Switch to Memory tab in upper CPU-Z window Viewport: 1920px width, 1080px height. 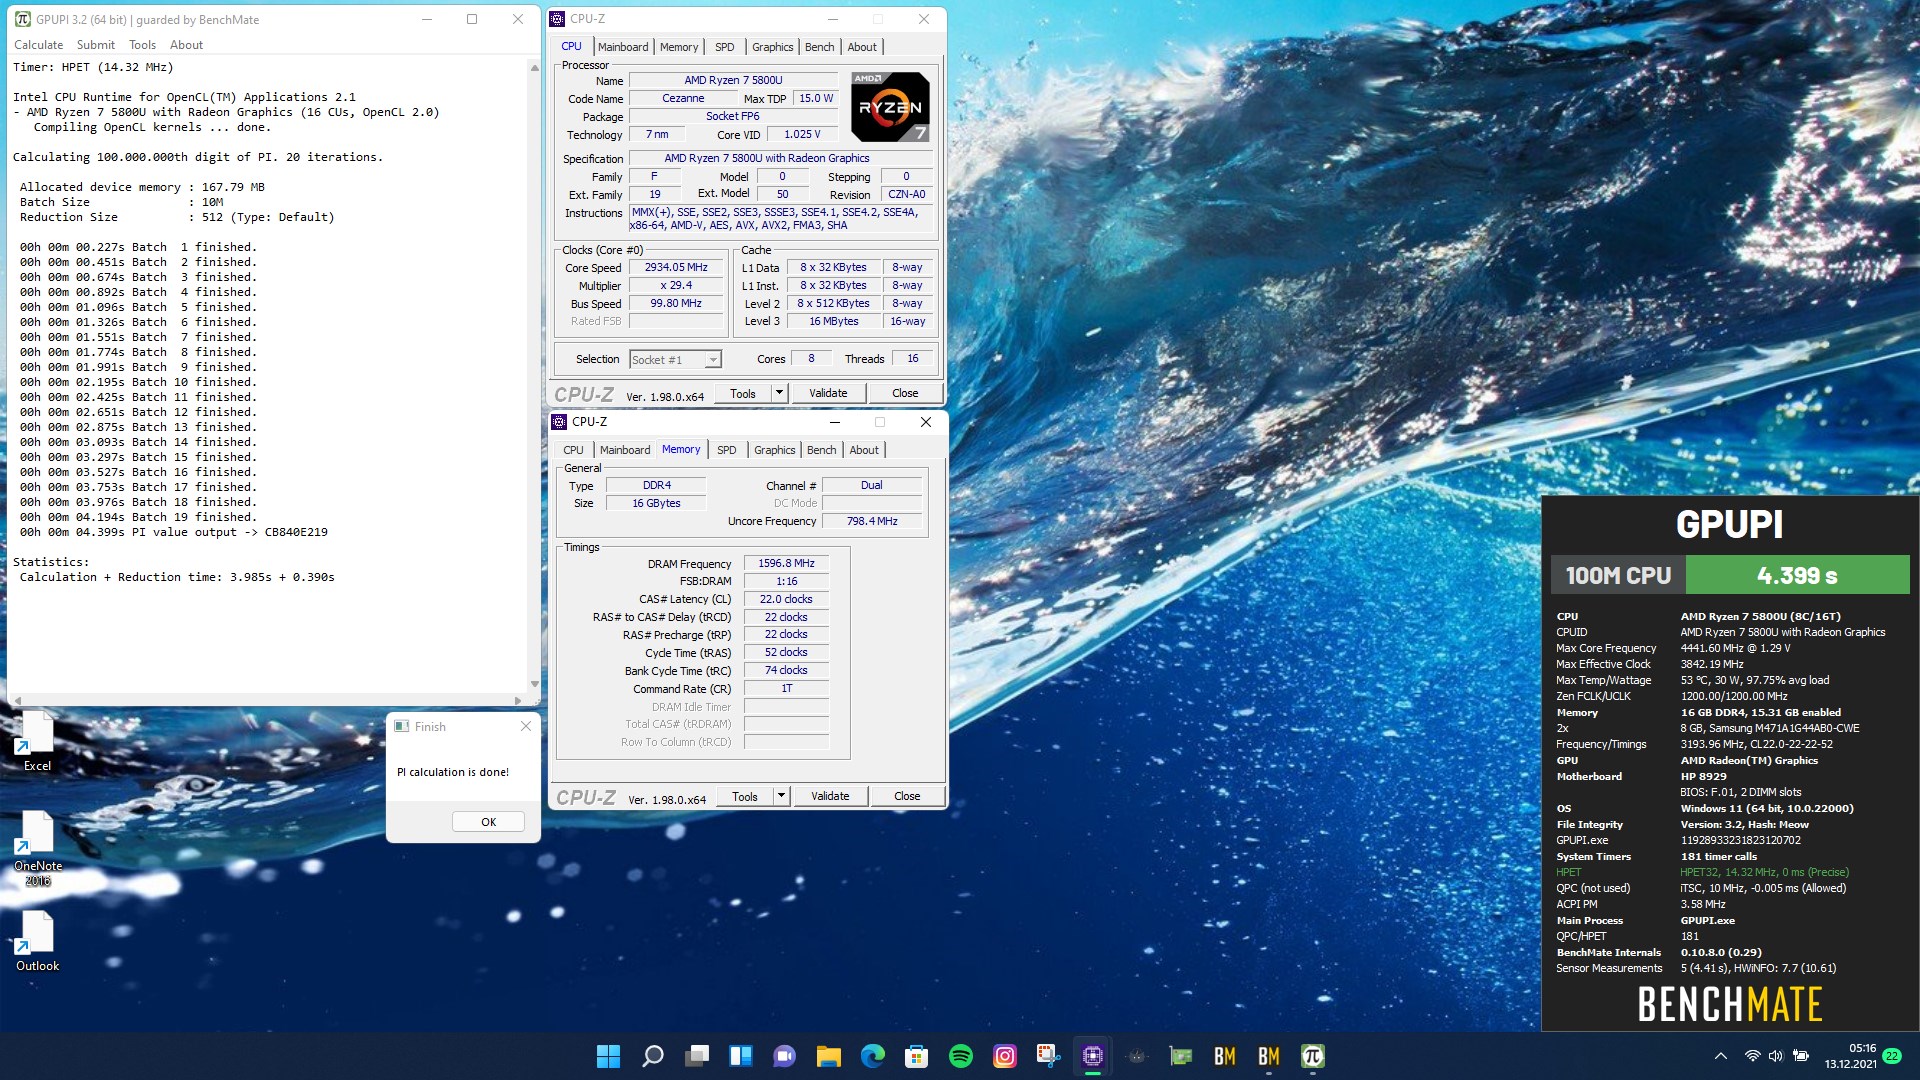pyautogui.click(x=679, y=47)
